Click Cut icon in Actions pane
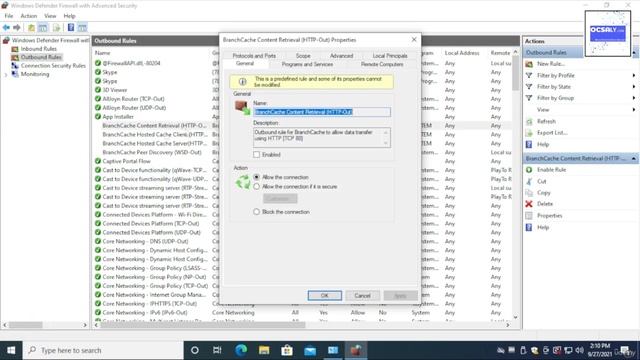The height and width of the screenshot is (360, 640). point(529,181)
